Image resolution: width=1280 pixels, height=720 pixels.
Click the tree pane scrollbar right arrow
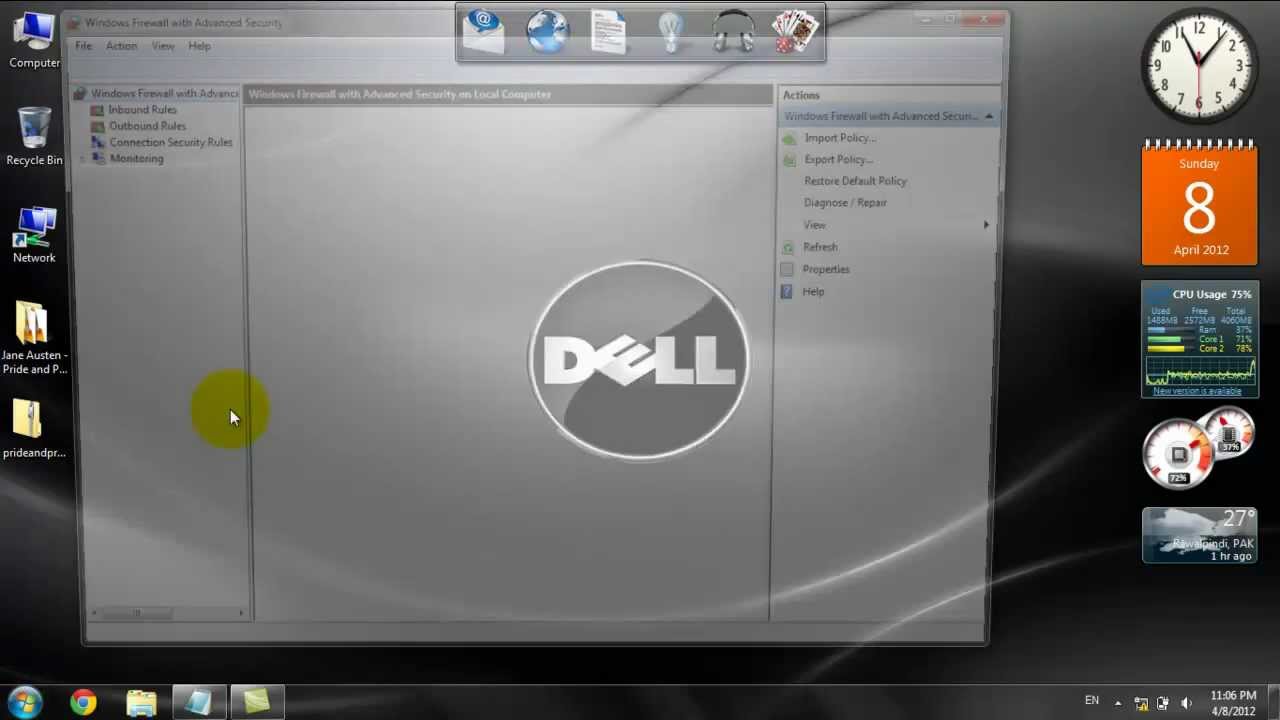coord(241,613)
